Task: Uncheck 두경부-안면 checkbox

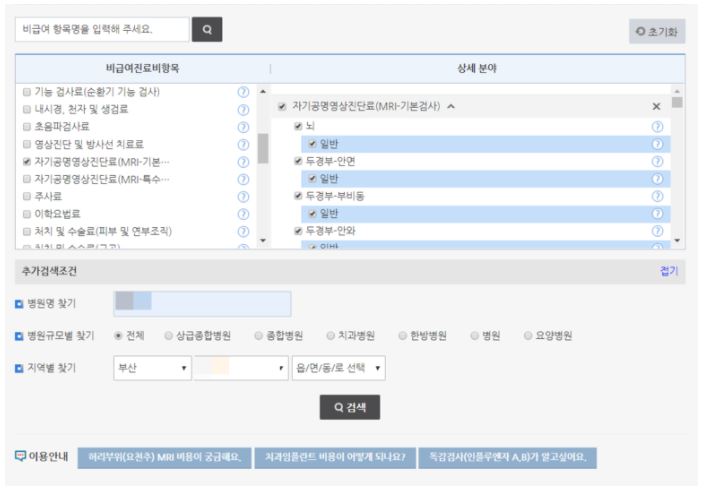Action: click(x=298, y=161)
